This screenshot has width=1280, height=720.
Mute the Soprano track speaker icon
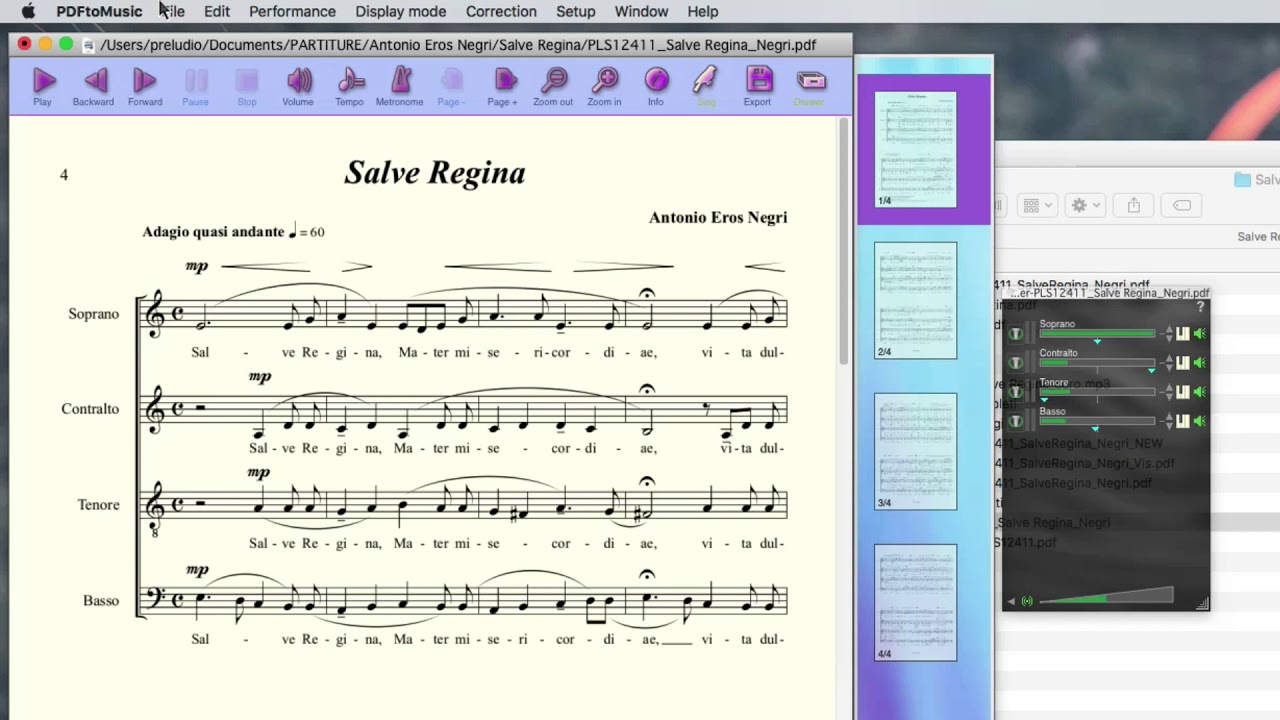click(x=1199, y=334)
